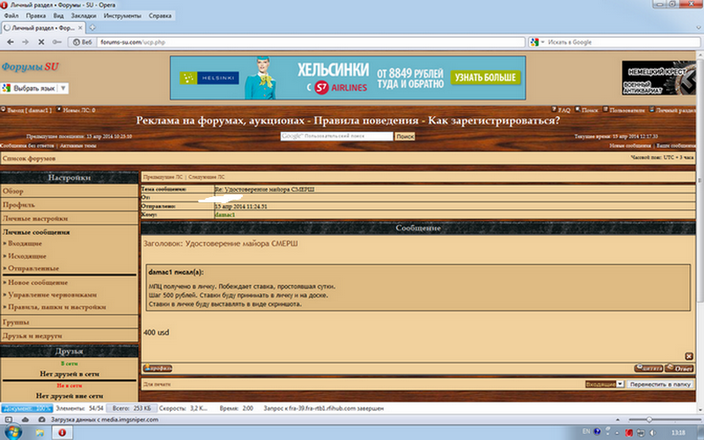Image resolution: width=704 pixels, height=440 pixels.
Task: Delete message with small X icon
Action: tap(689, 356)
